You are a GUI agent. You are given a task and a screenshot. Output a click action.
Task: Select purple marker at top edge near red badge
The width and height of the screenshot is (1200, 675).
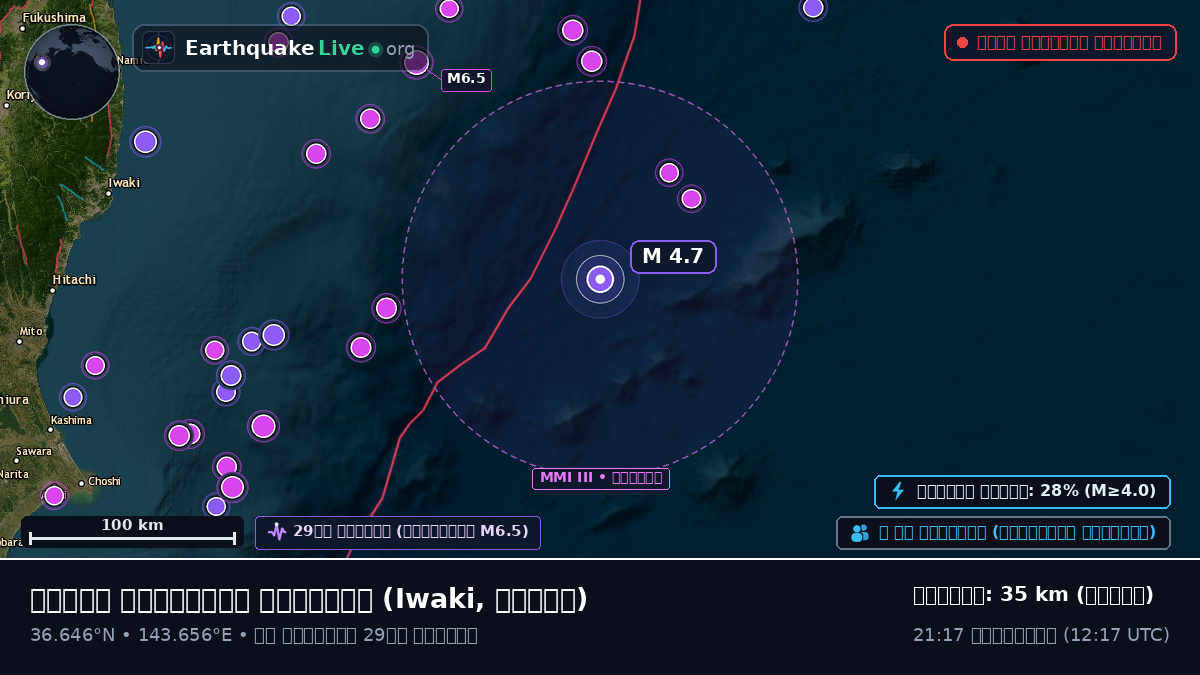click(x=813, y=7)
